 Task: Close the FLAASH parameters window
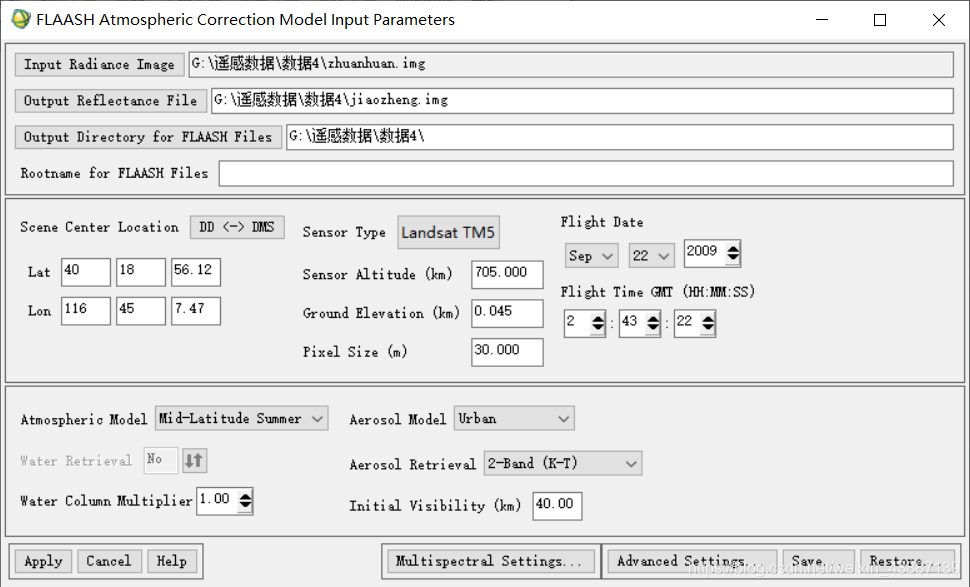tap(938, 20)
